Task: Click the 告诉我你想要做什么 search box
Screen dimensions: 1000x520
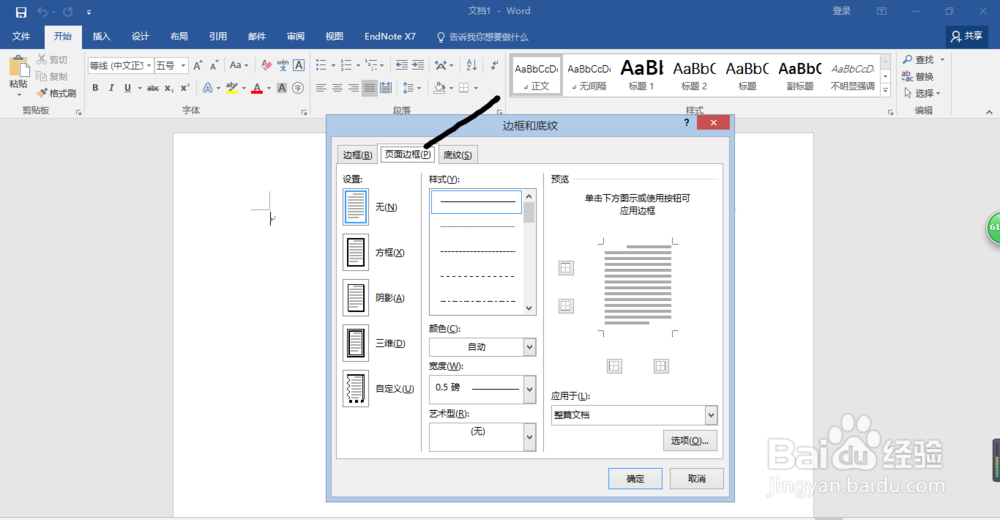Action: (483, 37)
